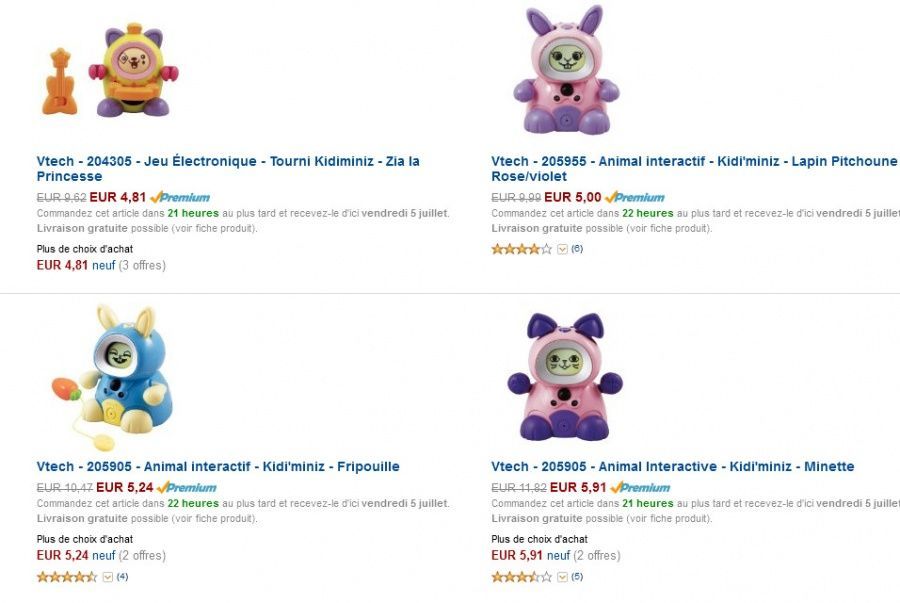Open Kidi'miniz Minette product title link

[x=673, y=466]
